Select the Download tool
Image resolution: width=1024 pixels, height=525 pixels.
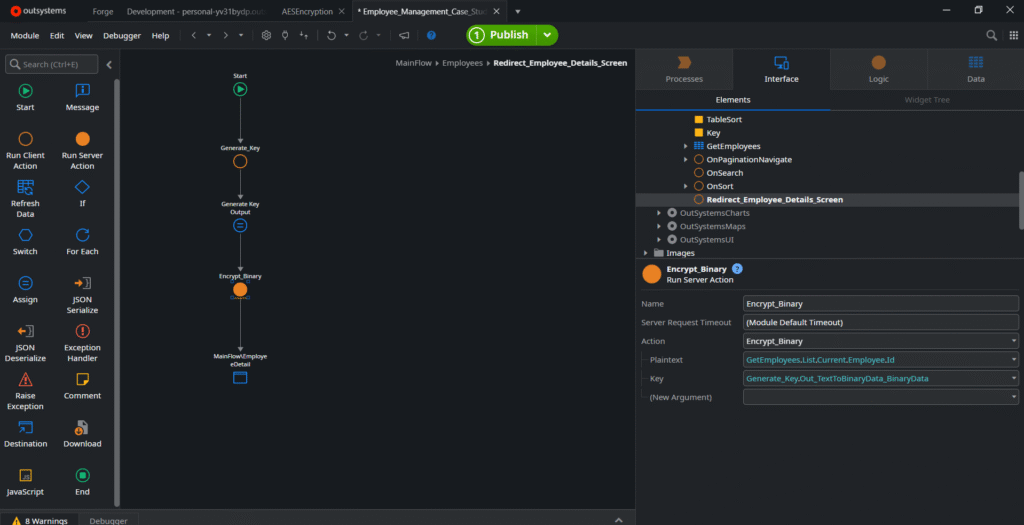click(82, 435)
